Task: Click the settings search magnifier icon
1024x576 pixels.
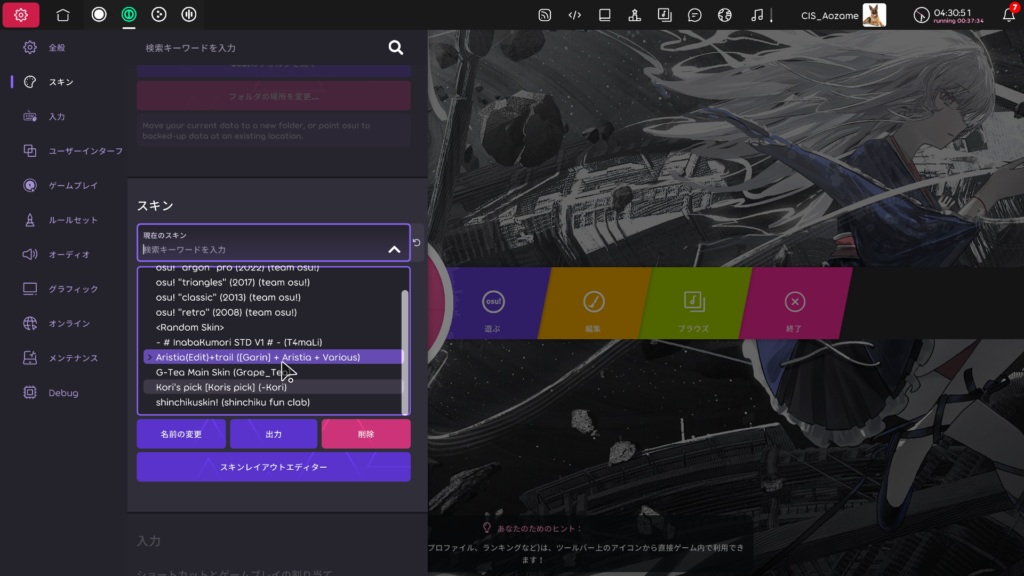Action: tap(396, 48)
